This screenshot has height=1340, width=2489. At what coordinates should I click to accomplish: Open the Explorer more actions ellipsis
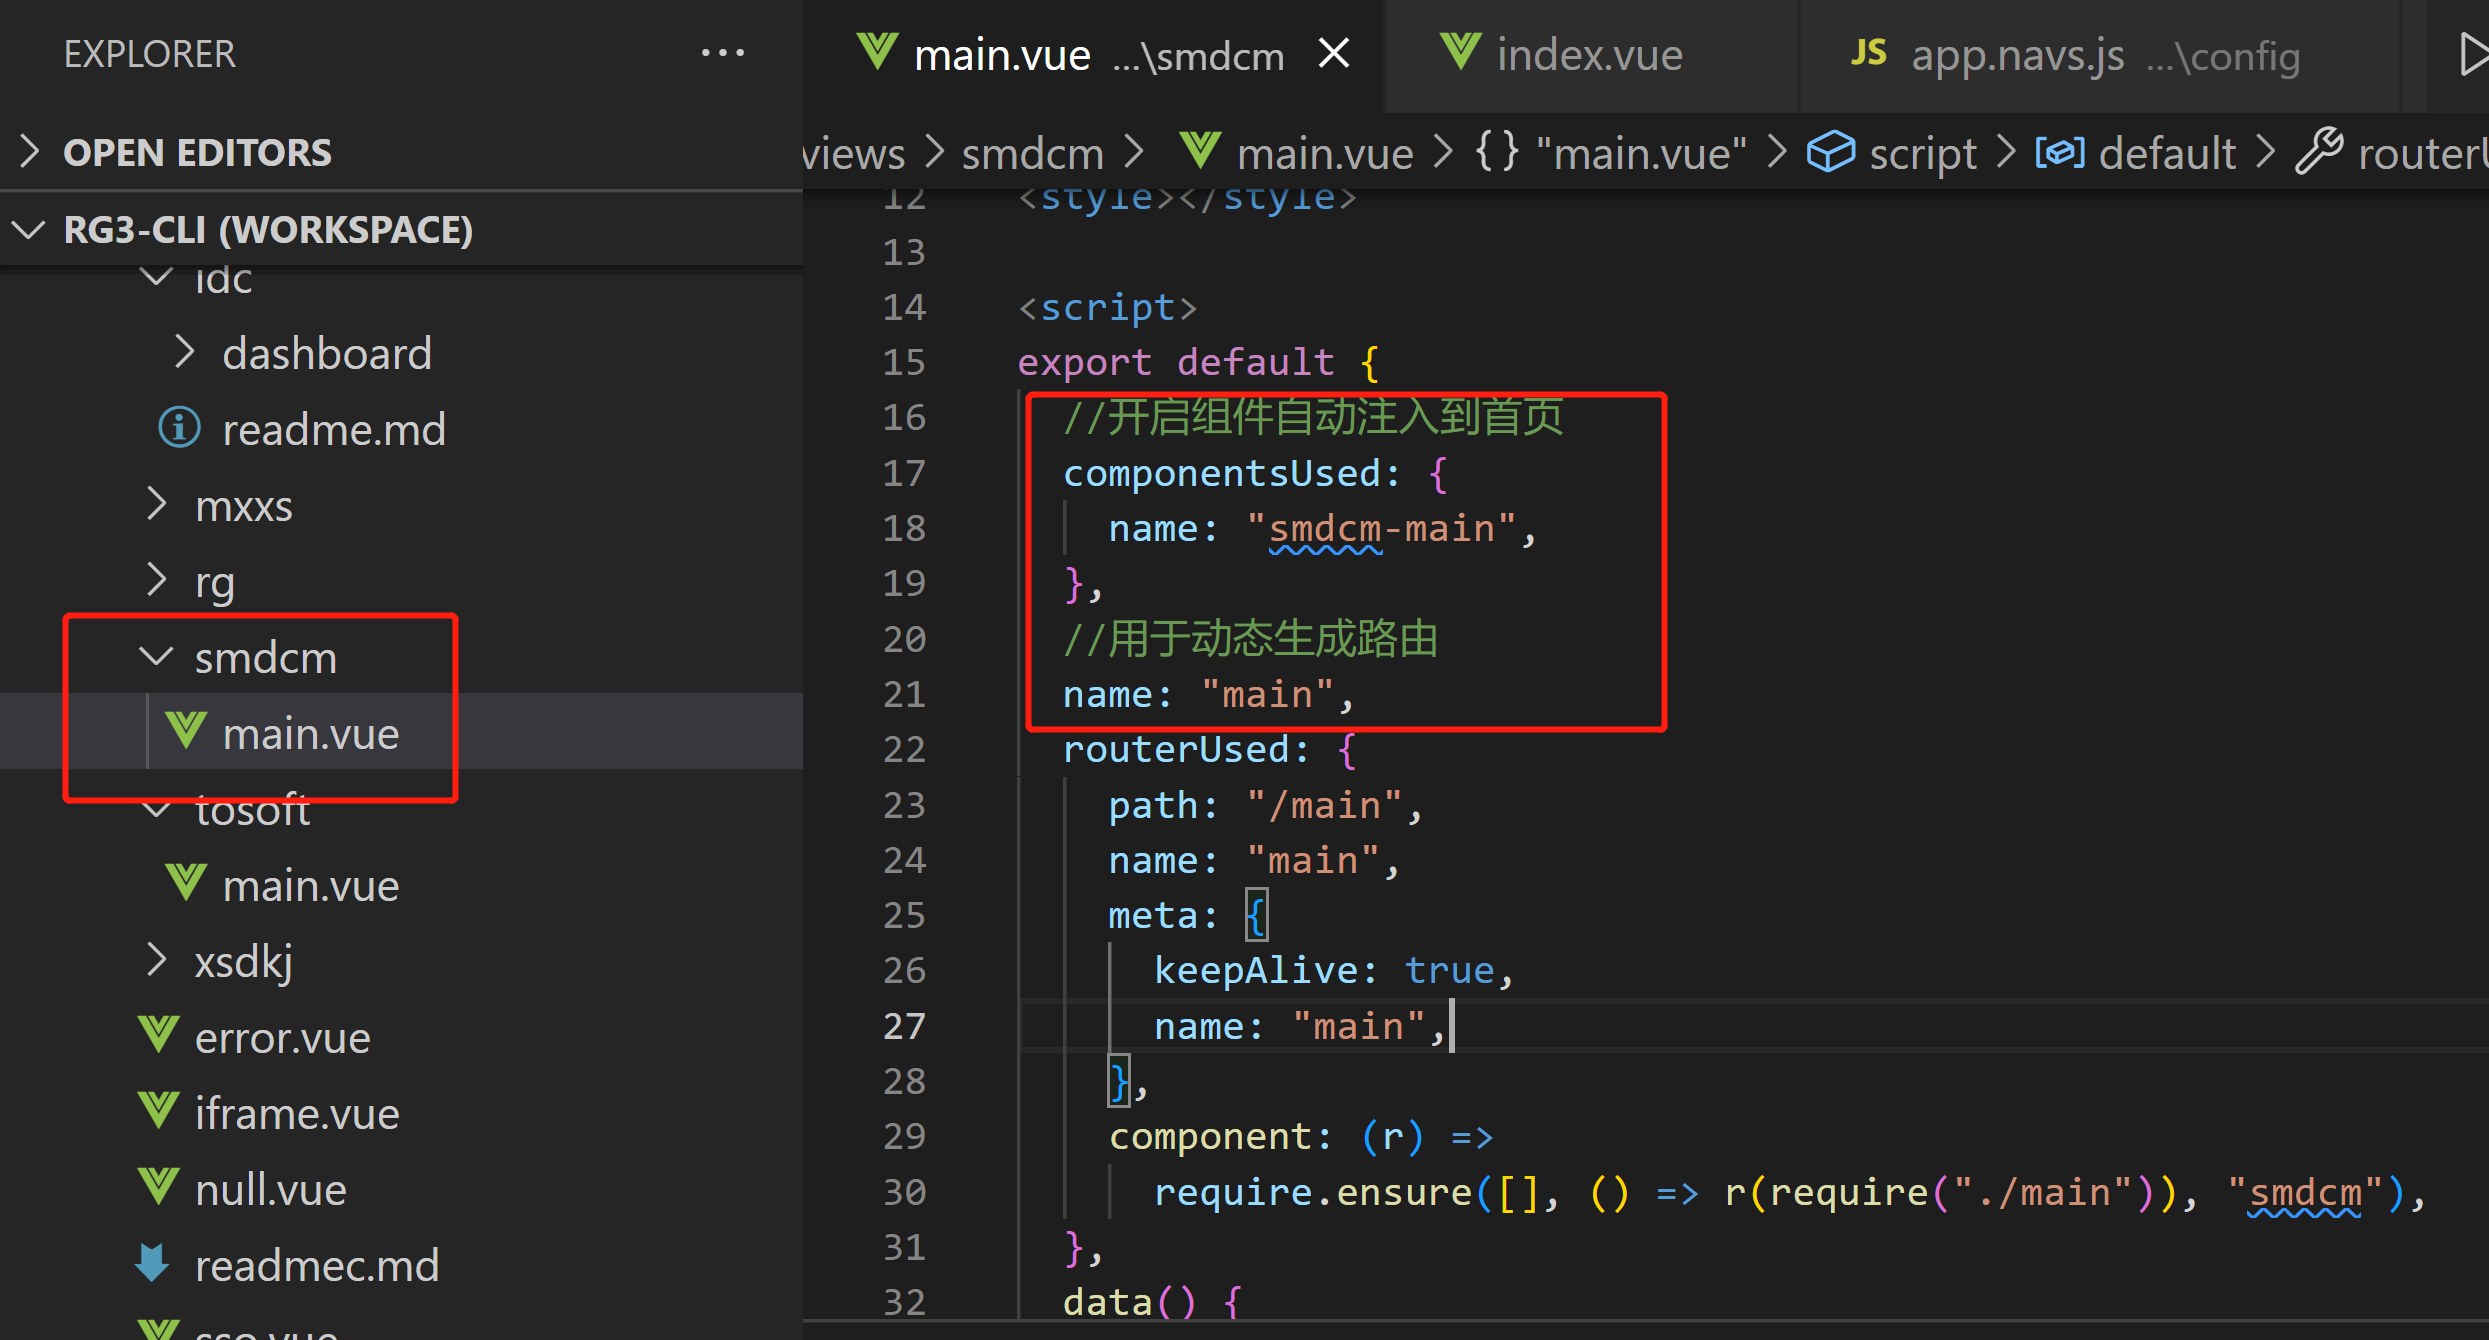[722, 53]
